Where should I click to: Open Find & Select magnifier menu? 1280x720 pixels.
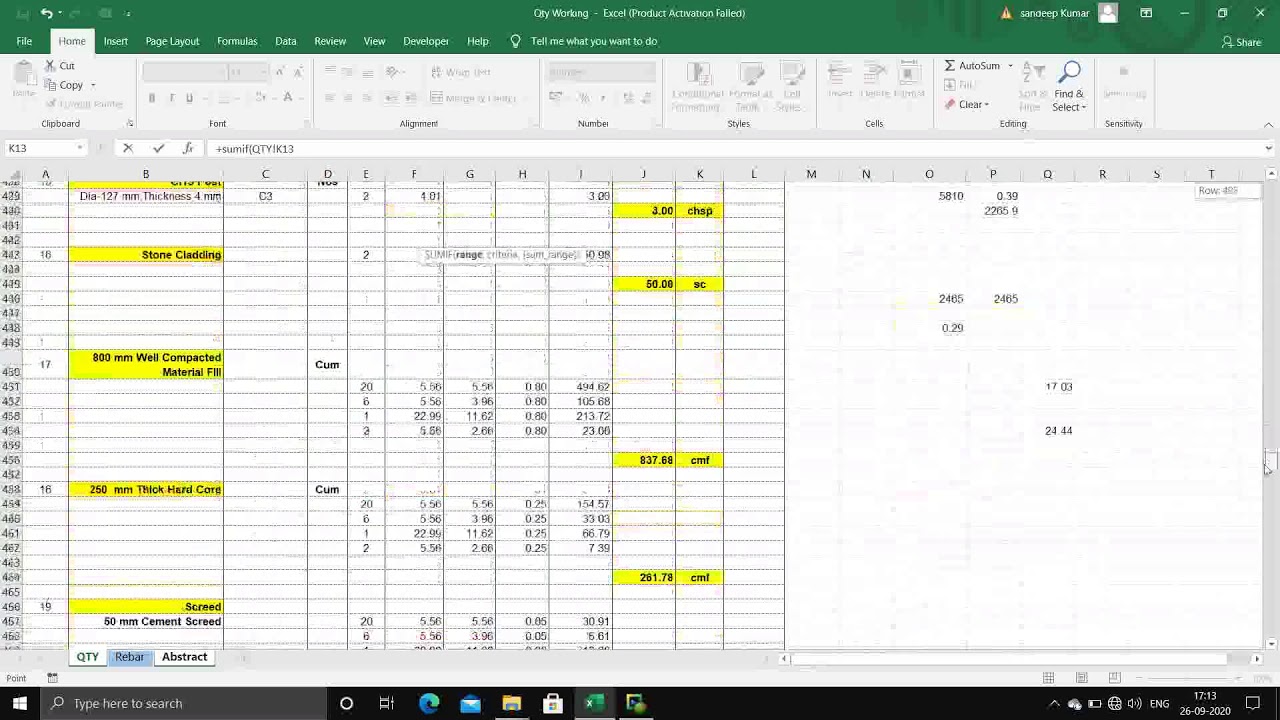1069,87
